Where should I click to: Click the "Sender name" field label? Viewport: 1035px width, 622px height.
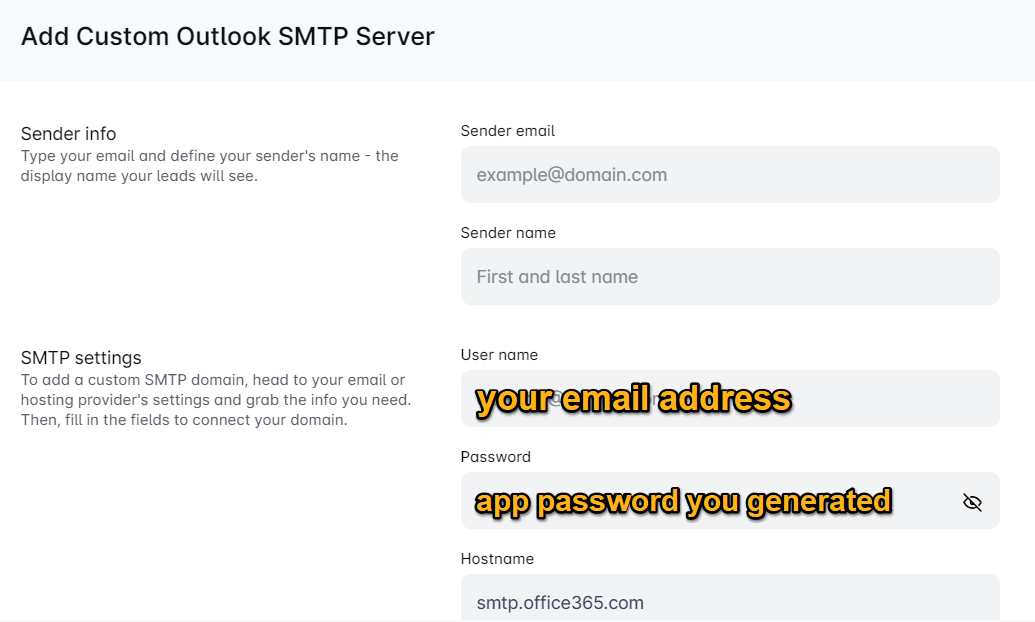(508, 233)
